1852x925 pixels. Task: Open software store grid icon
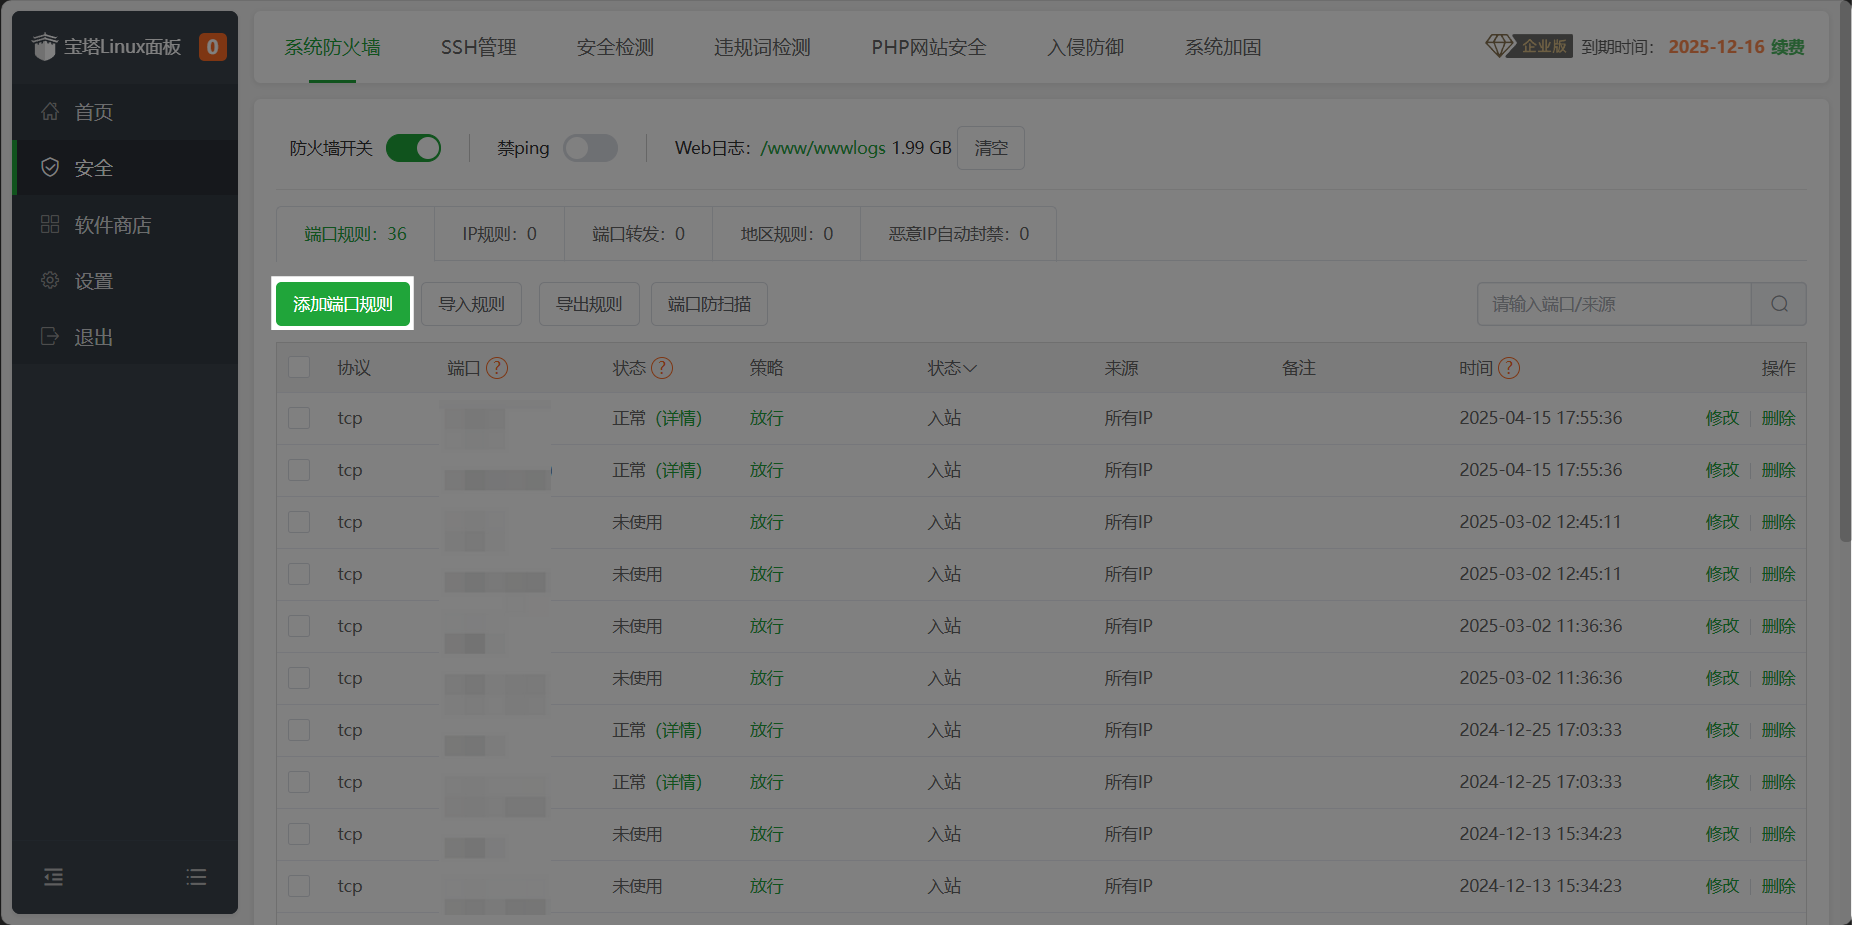pos(50,224)
